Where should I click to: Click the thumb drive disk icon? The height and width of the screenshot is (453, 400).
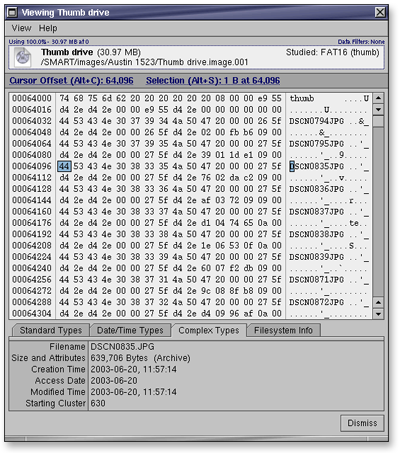coord(23,57)
